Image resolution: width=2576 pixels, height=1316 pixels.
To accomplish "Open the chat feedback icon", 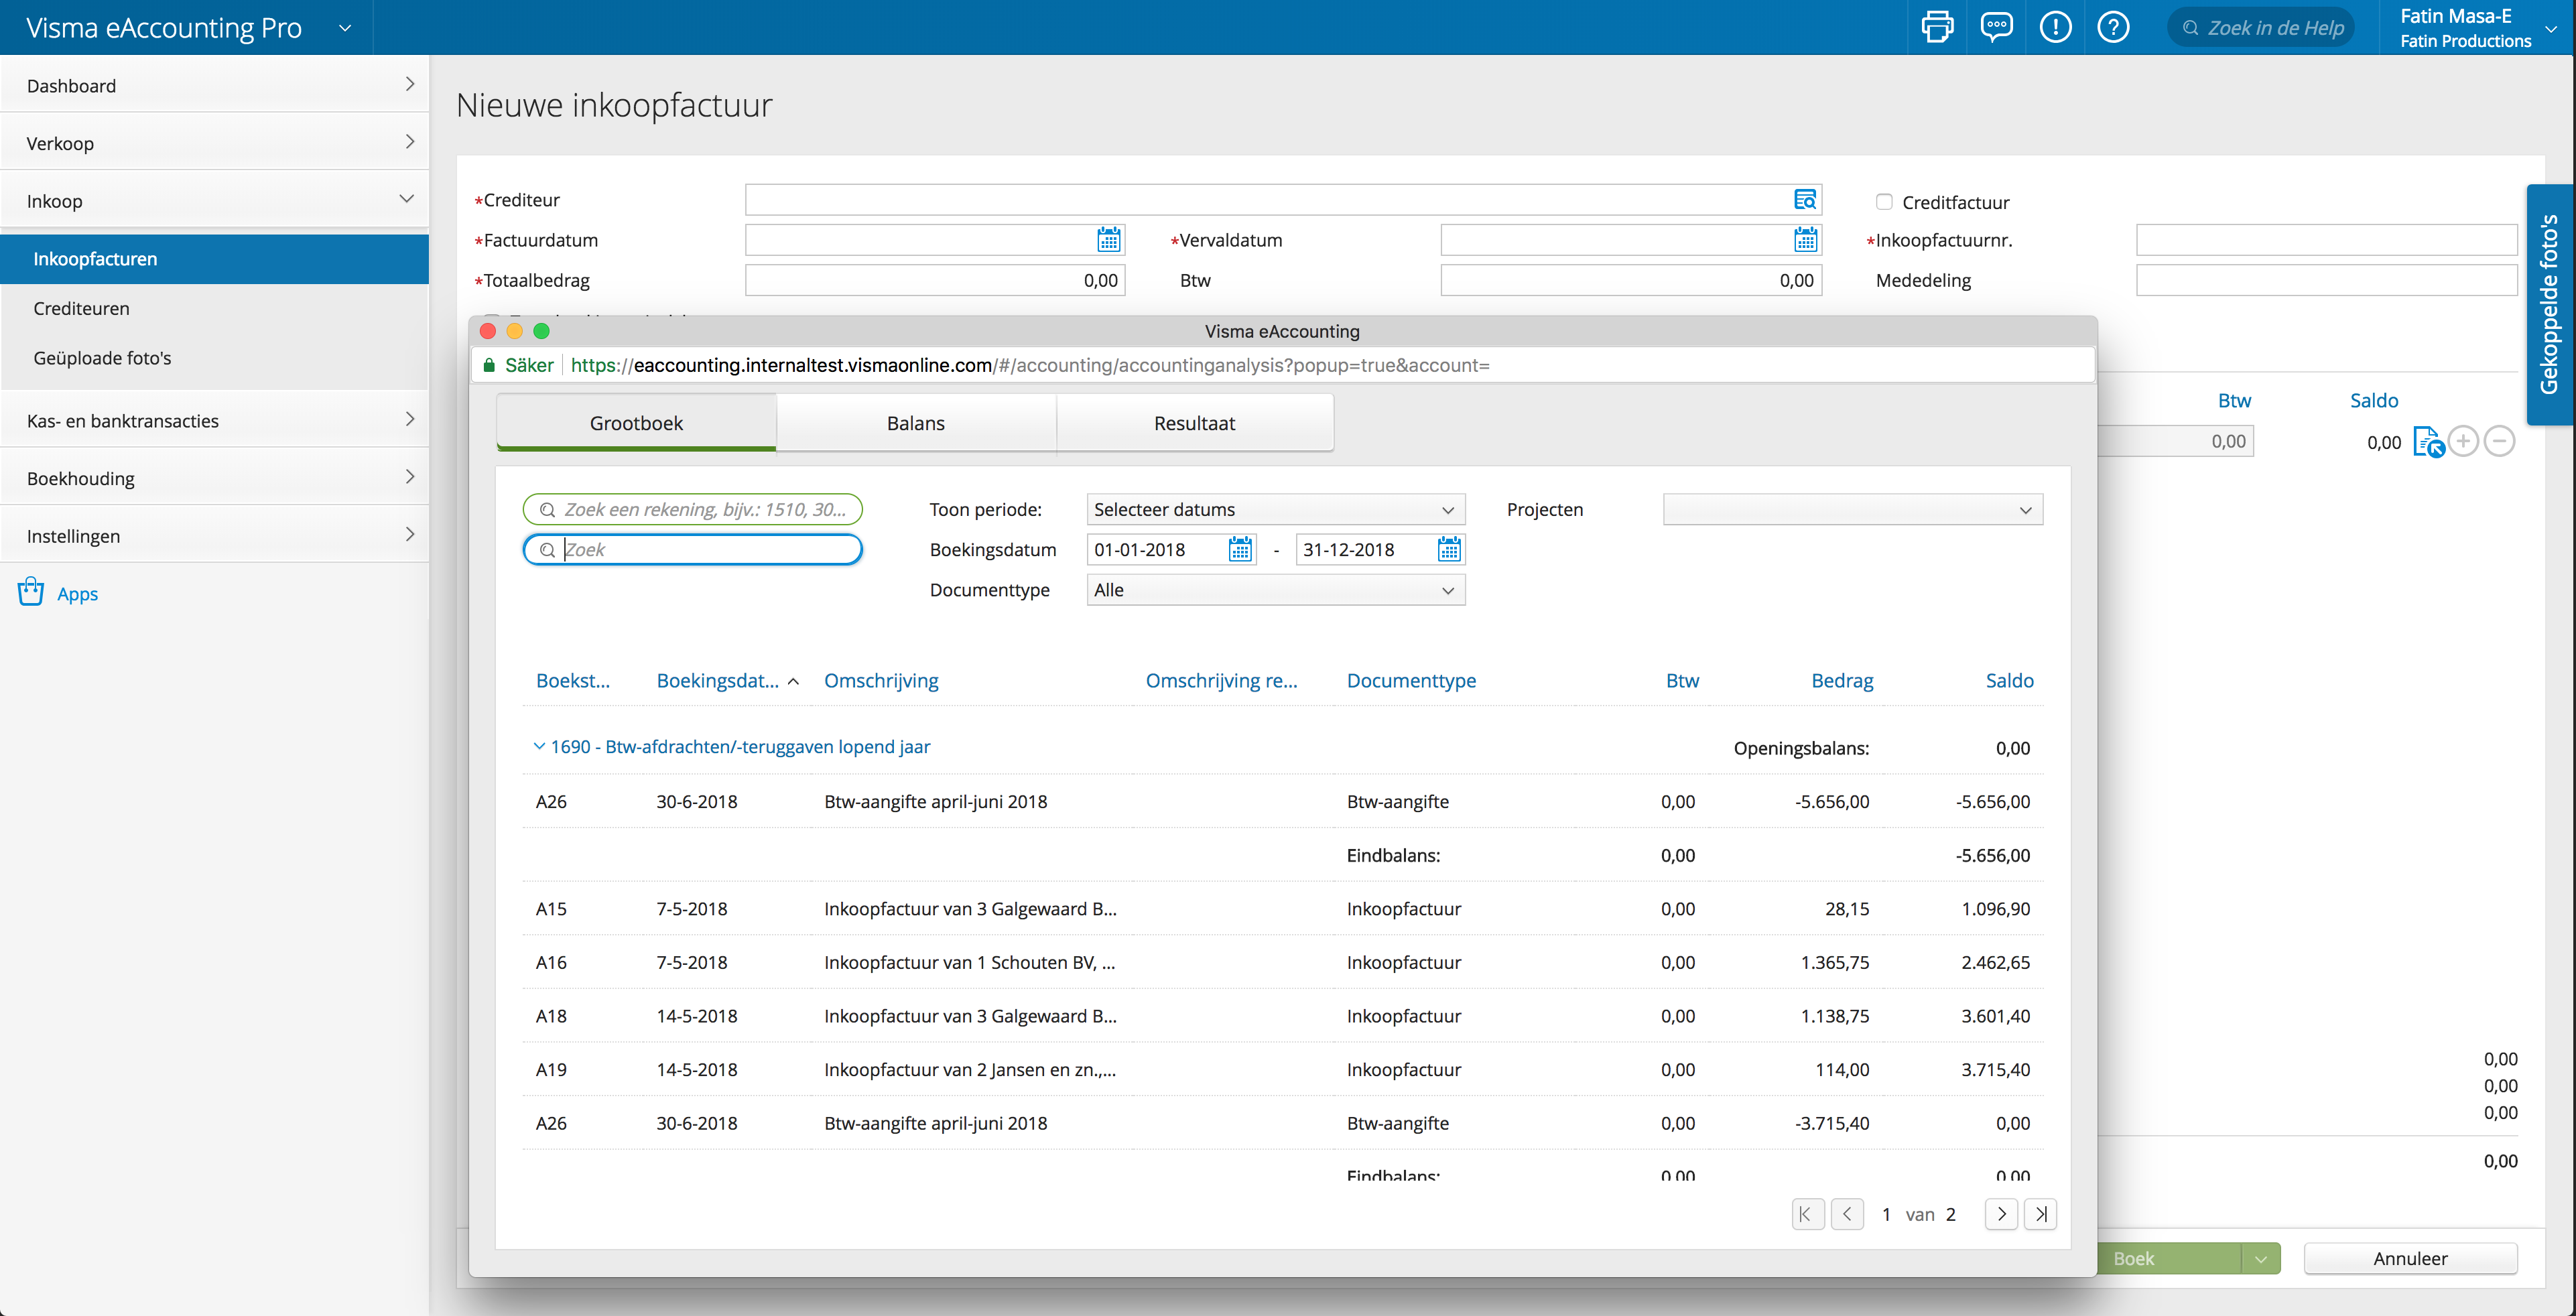I will (x=1996, y=27).
